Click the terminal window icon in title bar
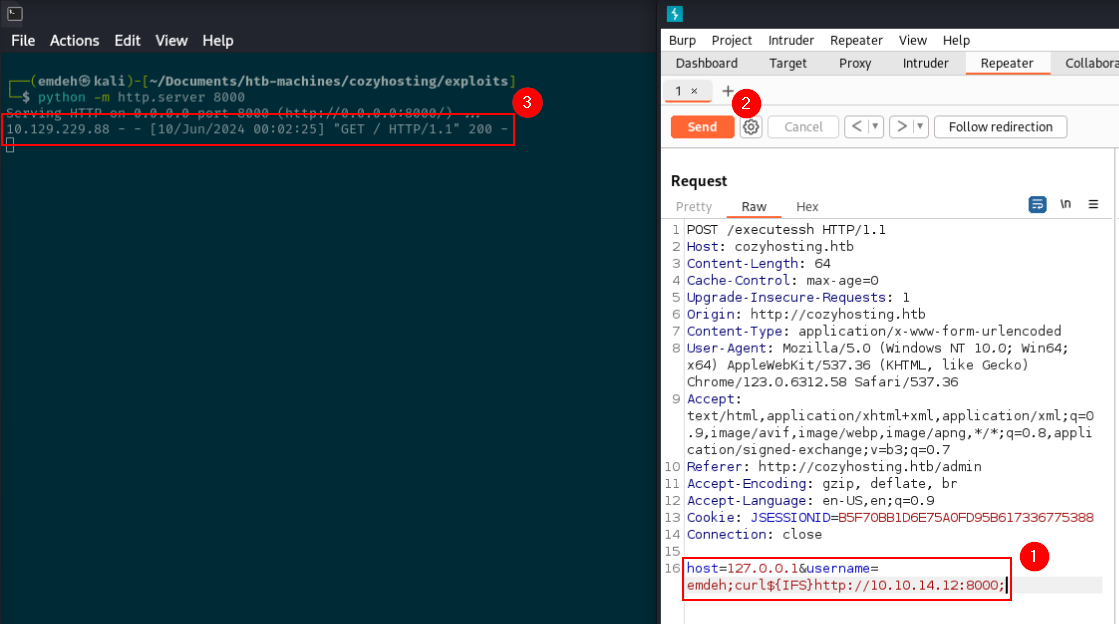 tap(14, 14)
